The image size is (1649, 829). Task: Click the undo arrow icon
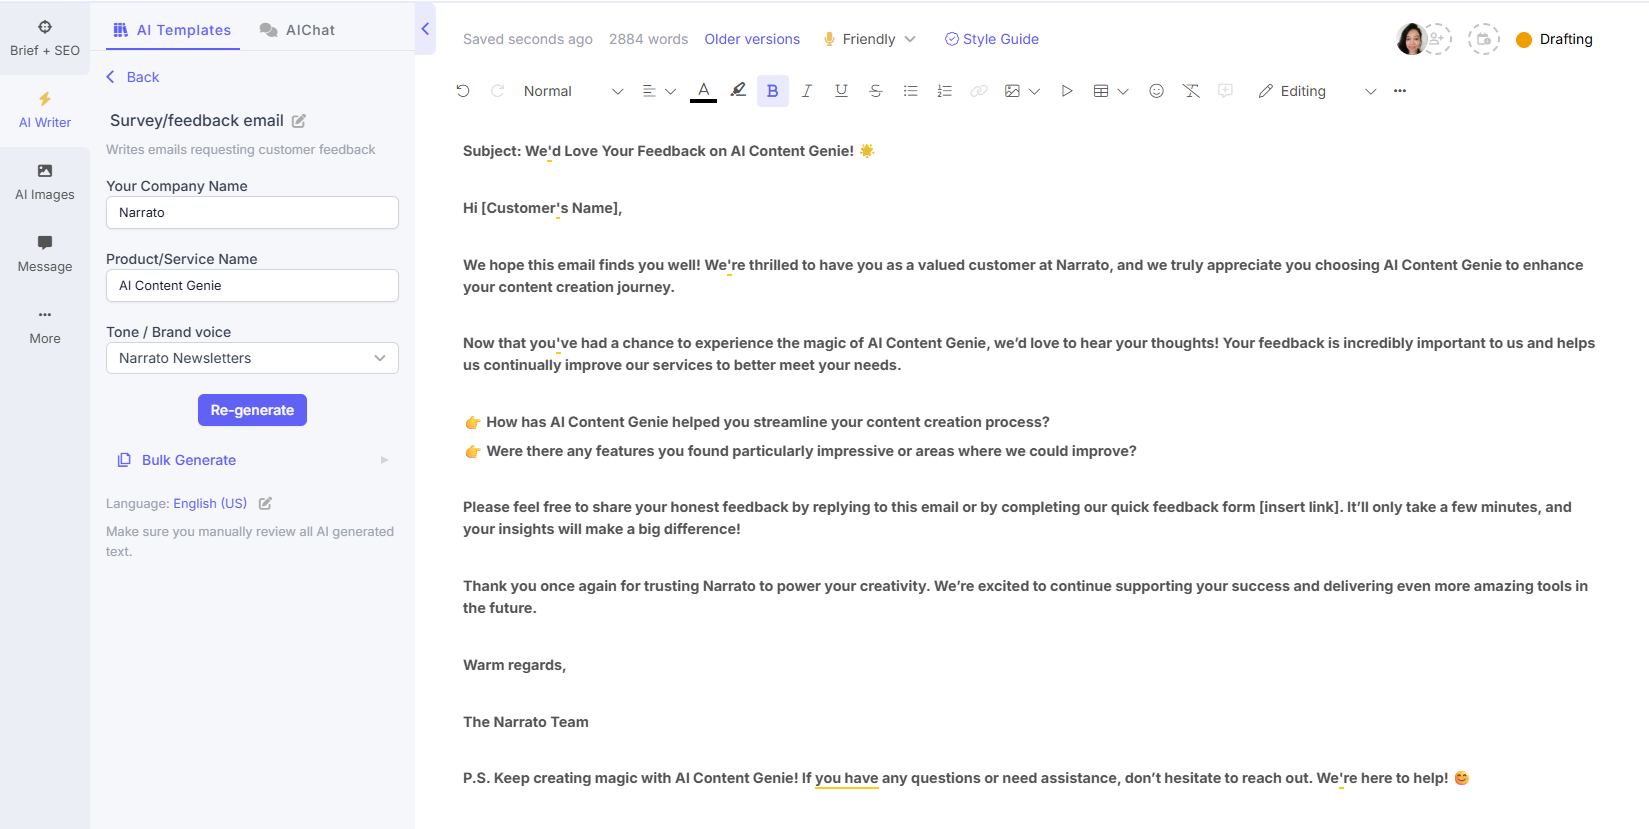tap(463, 91)
